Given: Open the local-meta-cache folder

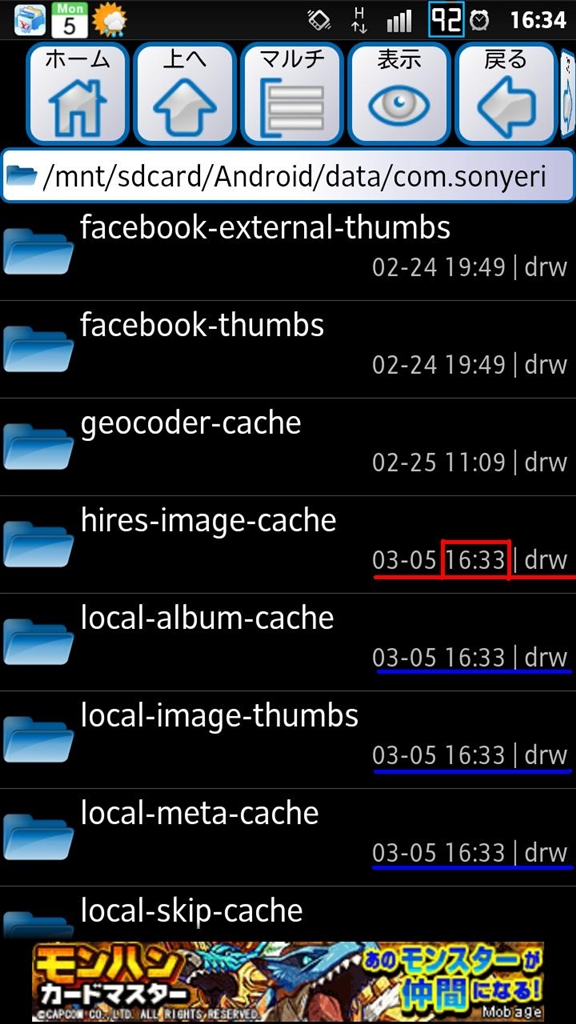Looking at the screenshot, I should pos(288,837).
